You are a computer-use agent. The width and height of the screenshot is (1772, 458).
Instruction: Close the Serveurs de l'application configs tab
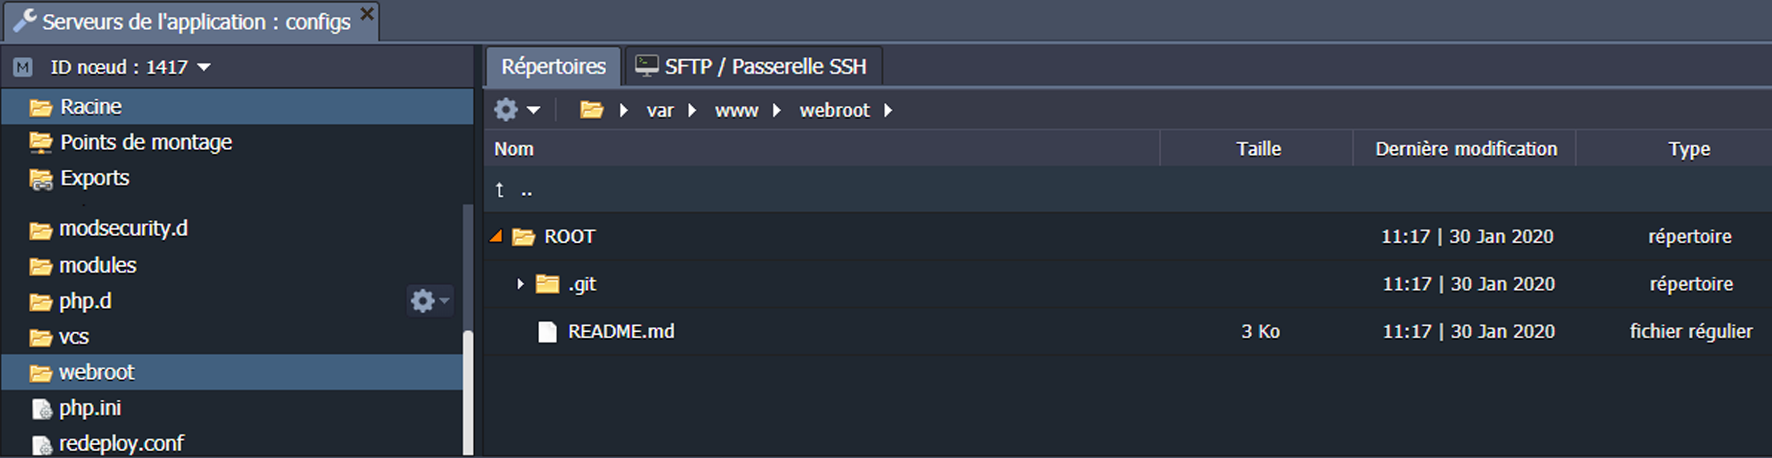(x=367, y=14)
